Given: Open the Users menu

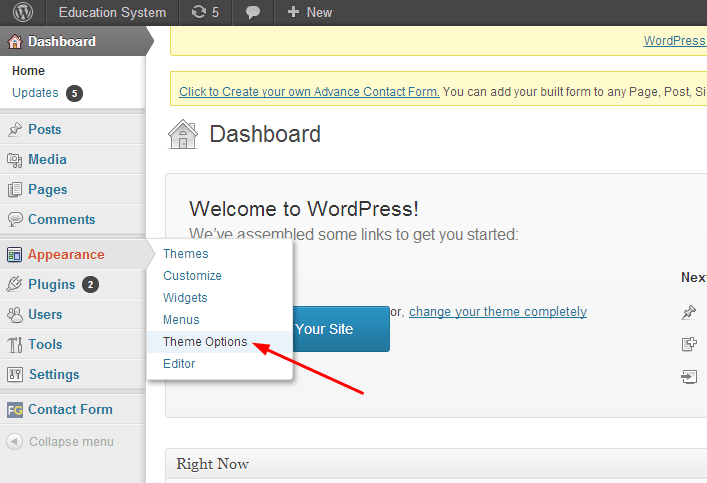Looking at the screenshot, I should tap(73, 315).
